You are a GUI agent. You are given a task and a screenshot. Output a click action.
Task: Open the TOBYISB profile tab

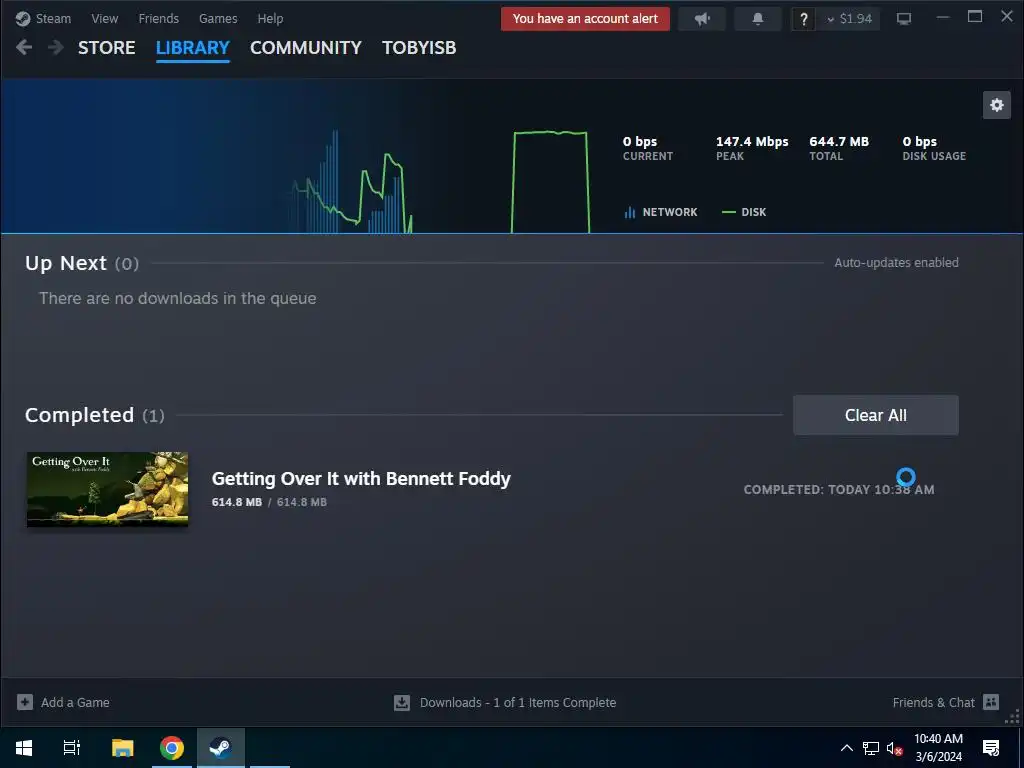point(419,48)
